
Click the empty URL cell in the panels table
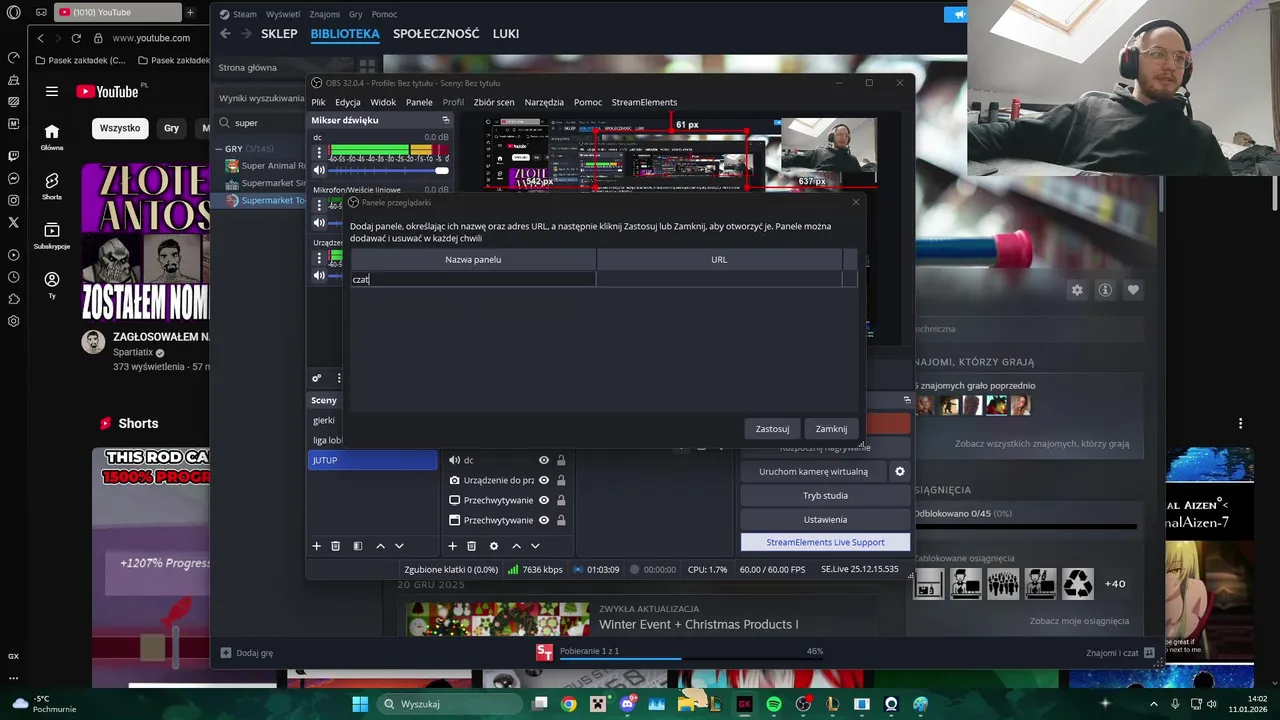[x=719, y=280]
